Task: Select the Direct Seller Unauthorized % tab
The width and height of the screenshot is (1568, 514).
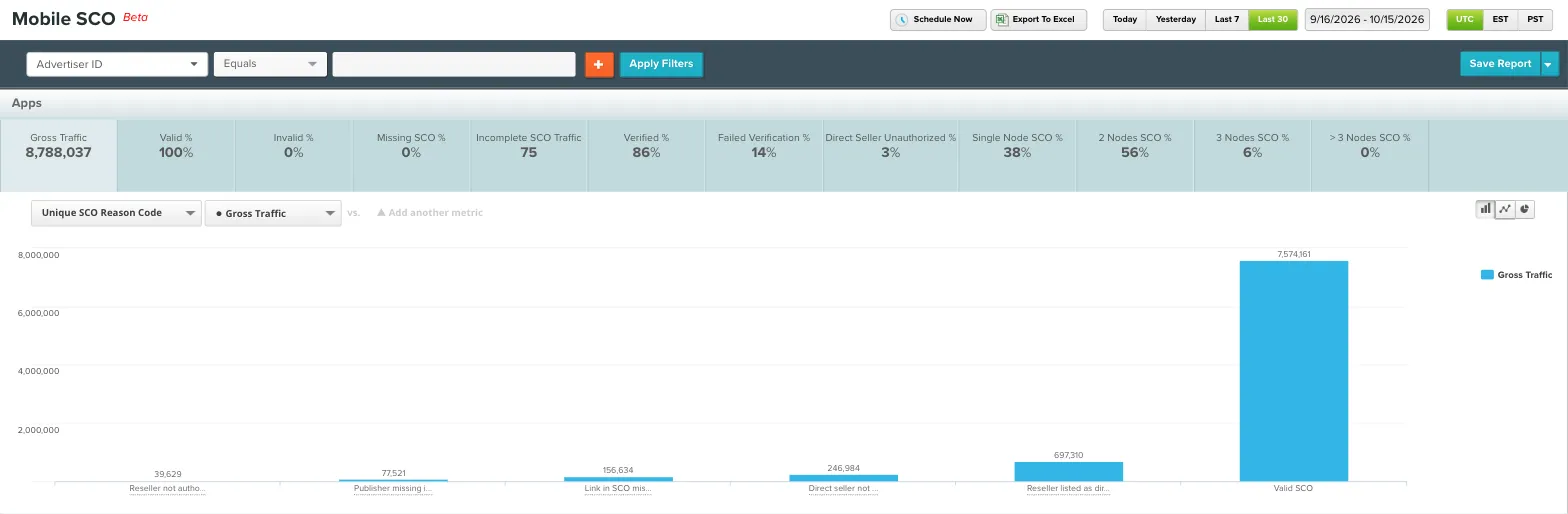Action: 890,155
